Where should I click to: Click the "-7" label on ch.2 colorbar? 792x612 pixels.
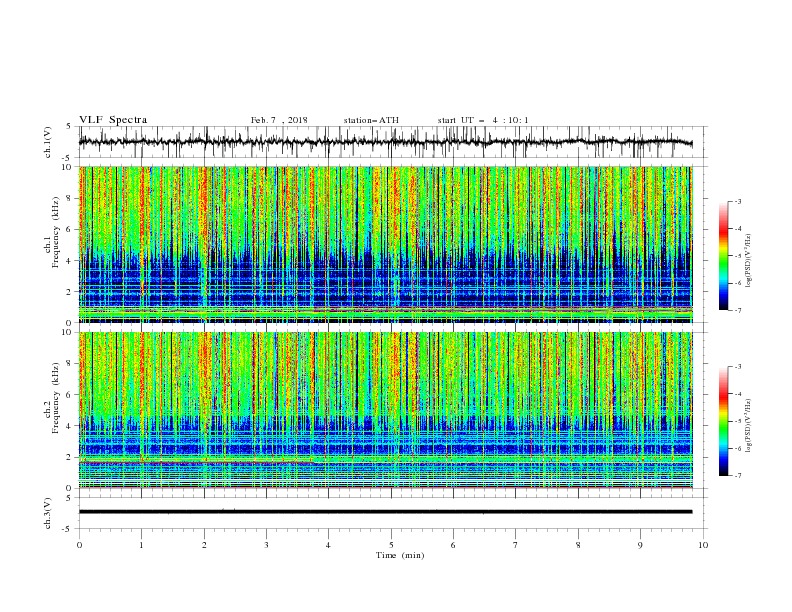(x=738, y=476)
